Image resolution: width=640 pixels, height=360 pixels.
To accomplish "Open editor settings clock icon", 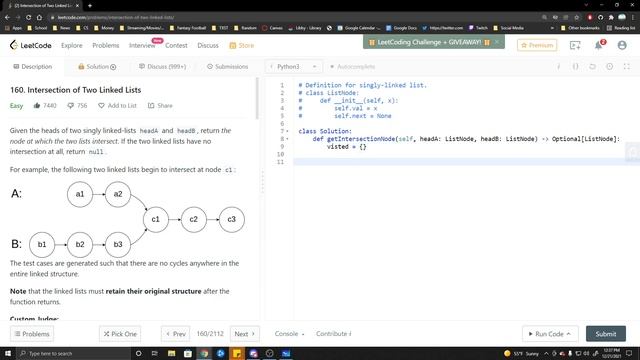I will click(609, 67).
